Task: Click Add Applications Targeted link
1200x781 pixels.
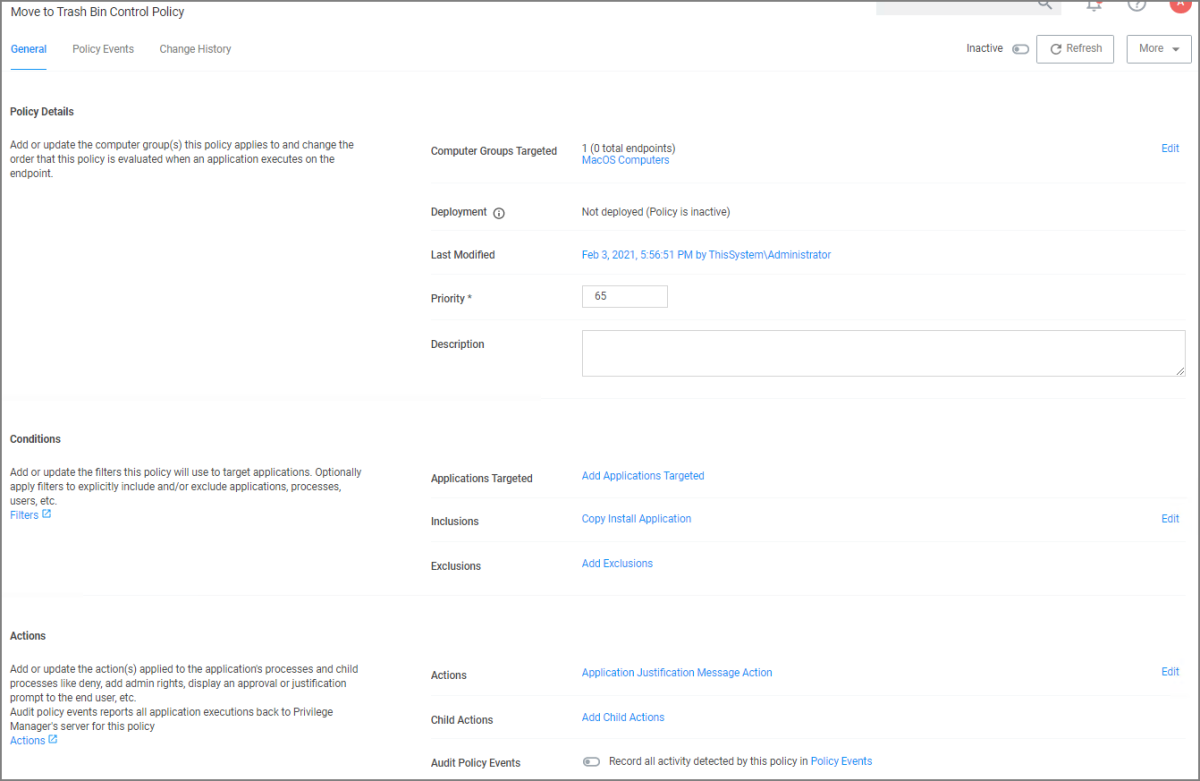Action: pos(643,476)
